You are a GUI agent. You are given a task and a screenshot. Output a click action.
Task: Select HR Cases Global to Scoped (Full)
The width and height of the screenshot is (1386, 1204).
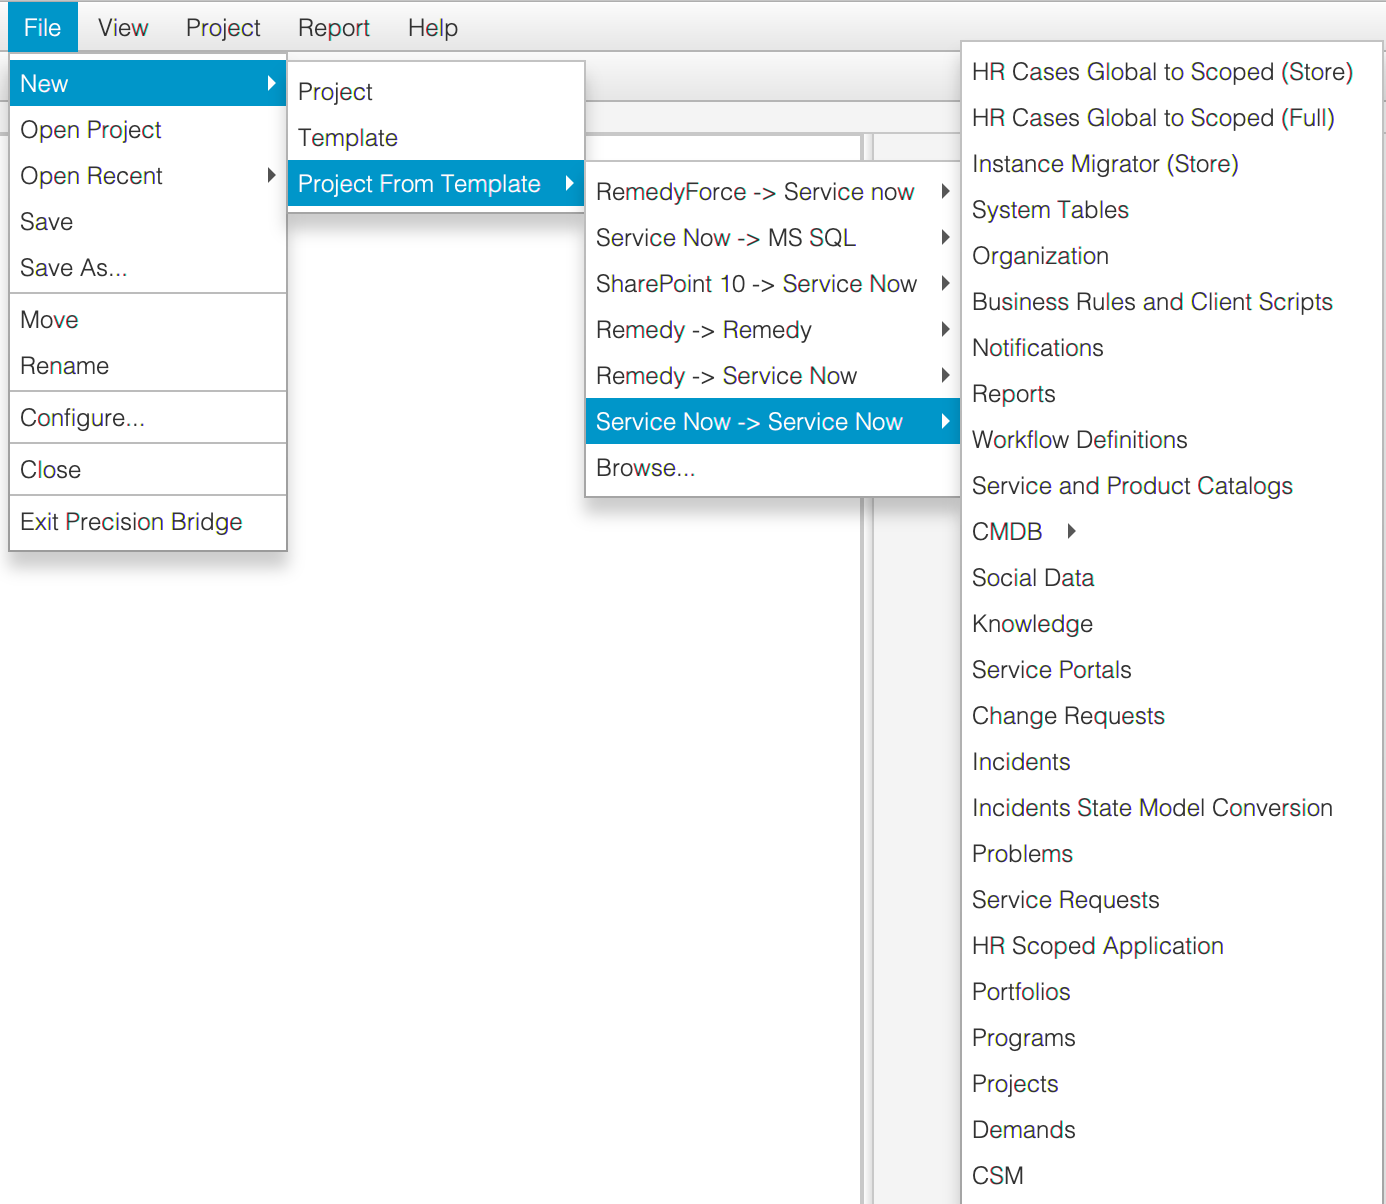pos(1172,117)
